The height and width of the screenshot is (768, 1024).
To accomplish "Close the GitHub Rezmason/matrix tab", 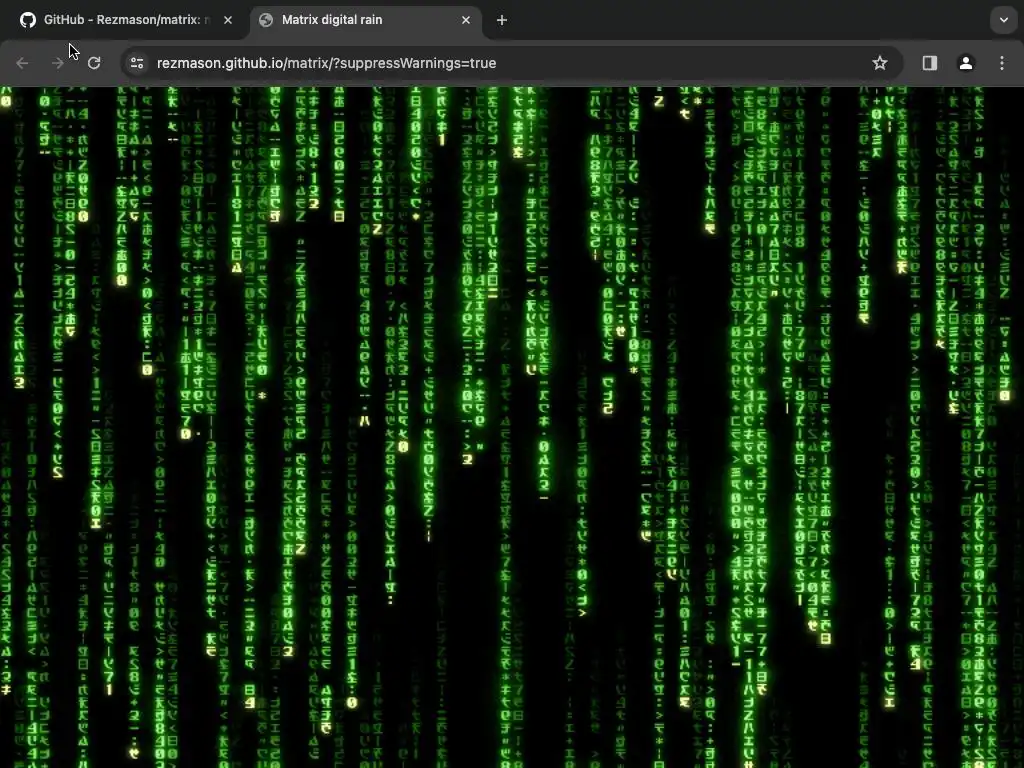I will coord(228,20).
